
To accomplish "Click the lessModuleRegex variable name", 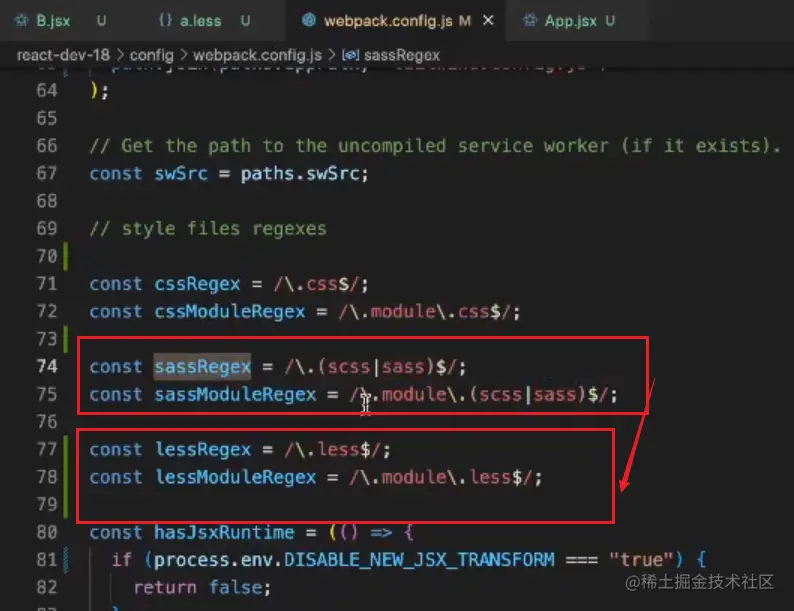I will 235,477.
